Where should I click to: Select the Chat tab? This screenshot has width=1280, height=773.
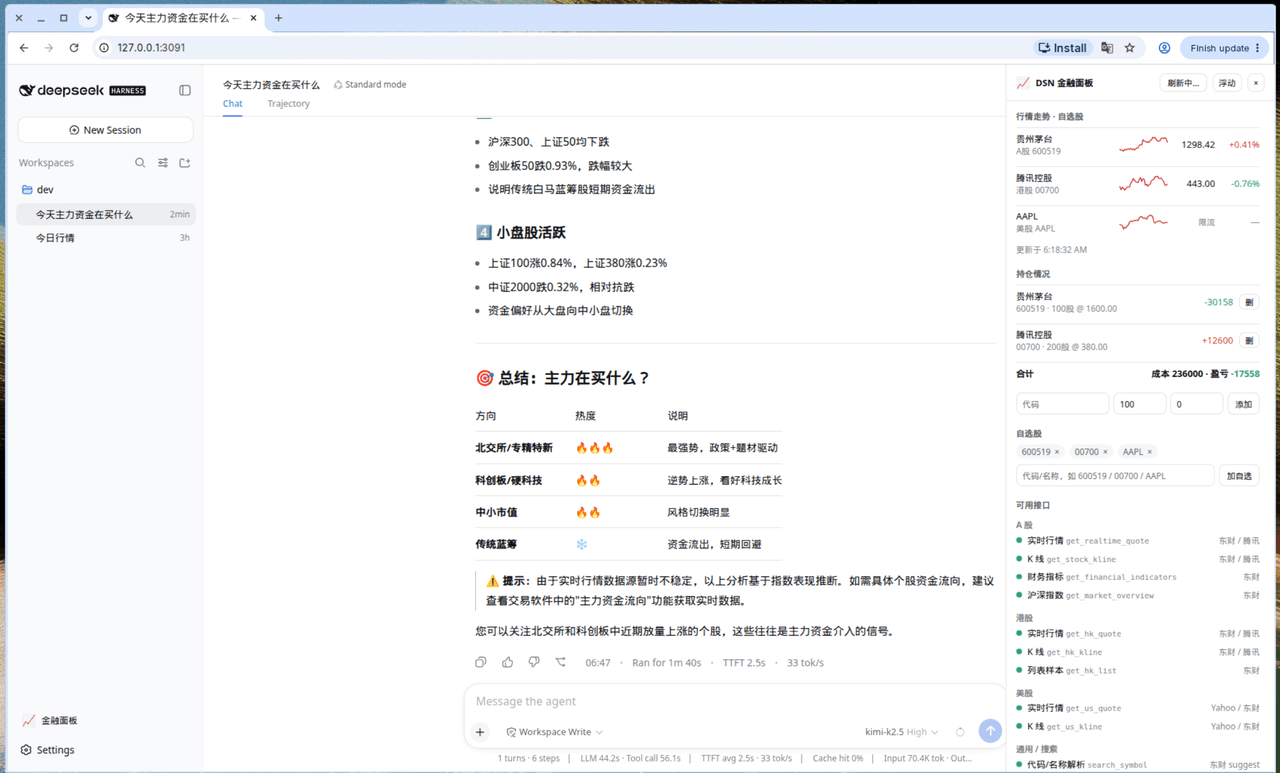tap(232, 104)
